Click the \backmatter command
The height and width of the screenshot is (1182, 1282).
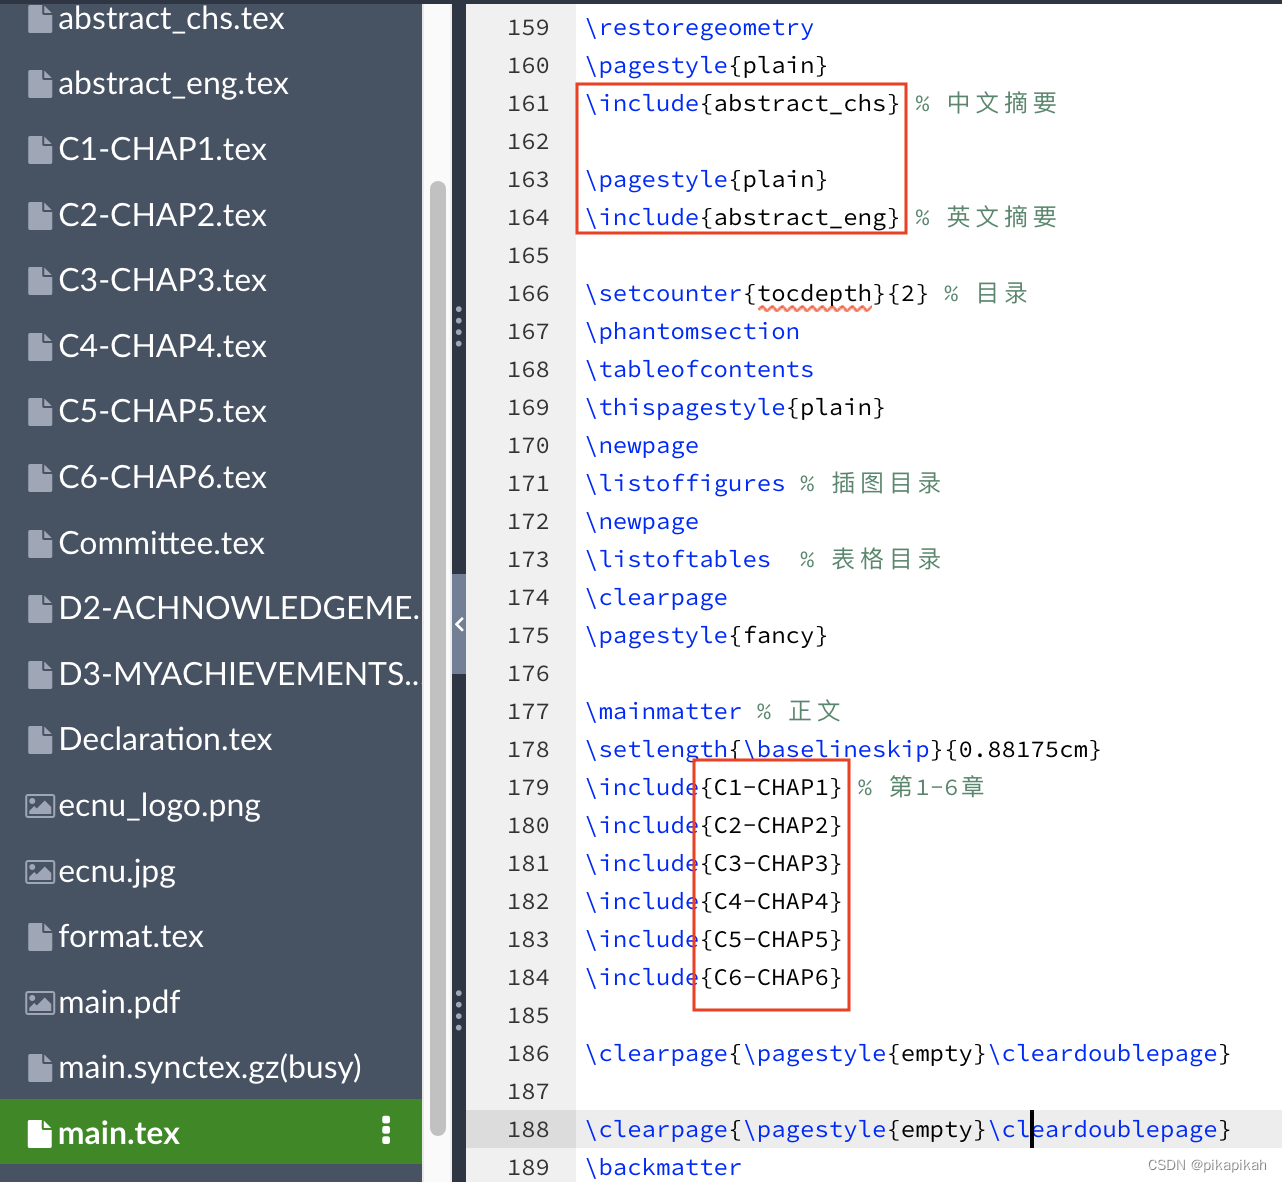[663, 1168]
